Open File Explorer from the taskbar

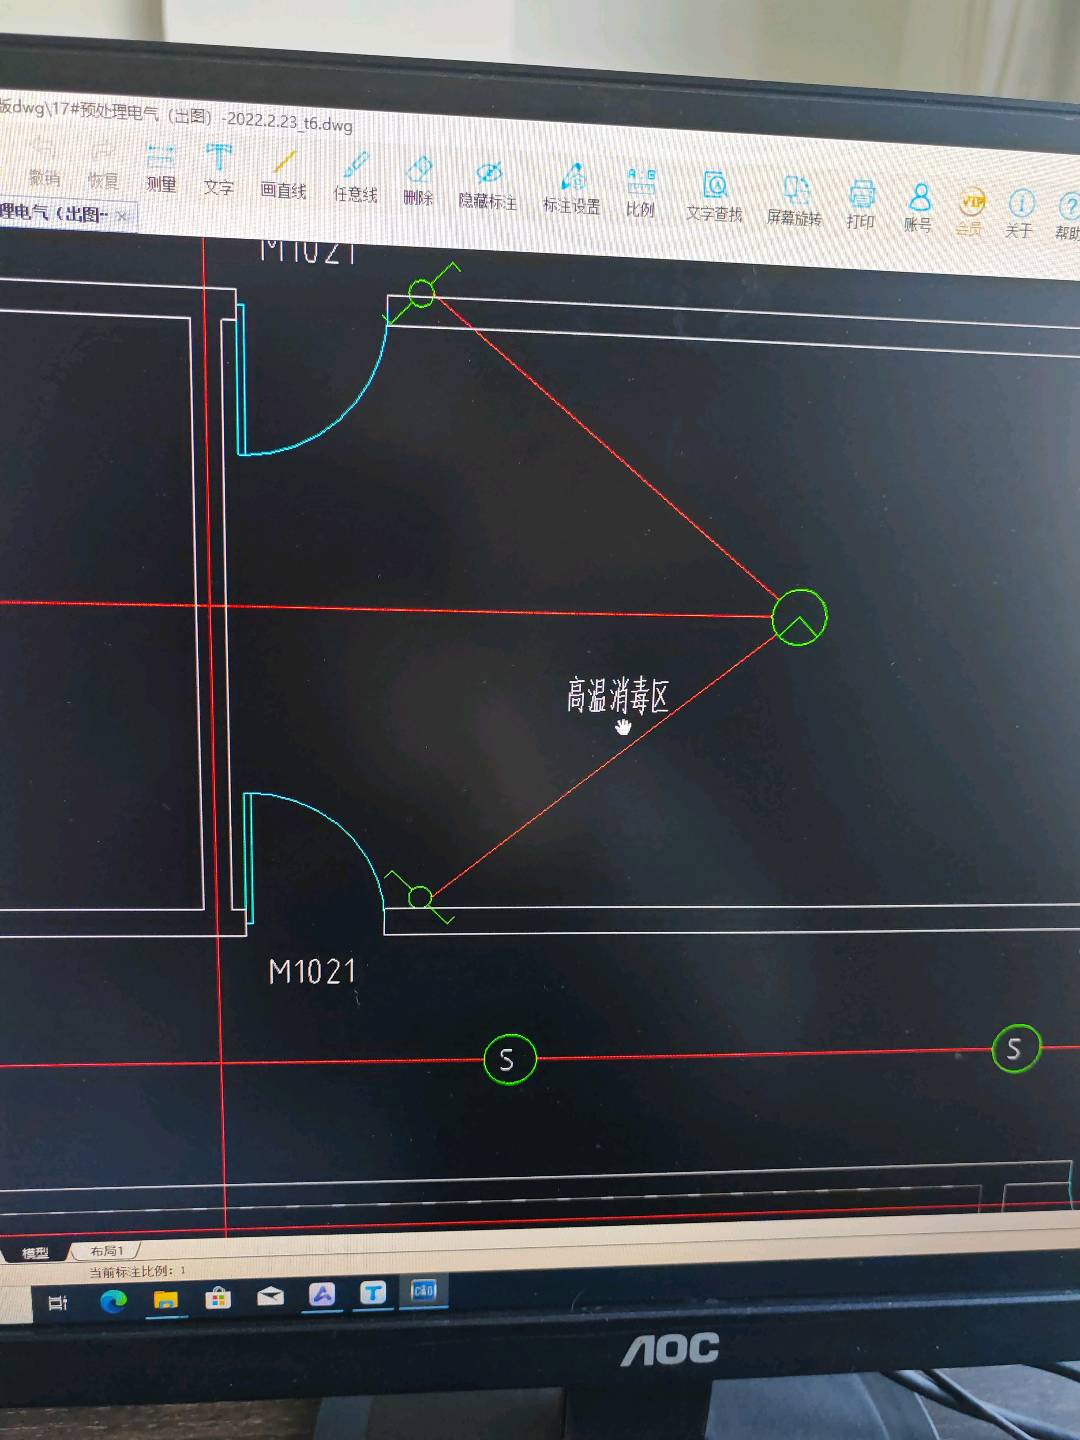[x=166, y=1300]
